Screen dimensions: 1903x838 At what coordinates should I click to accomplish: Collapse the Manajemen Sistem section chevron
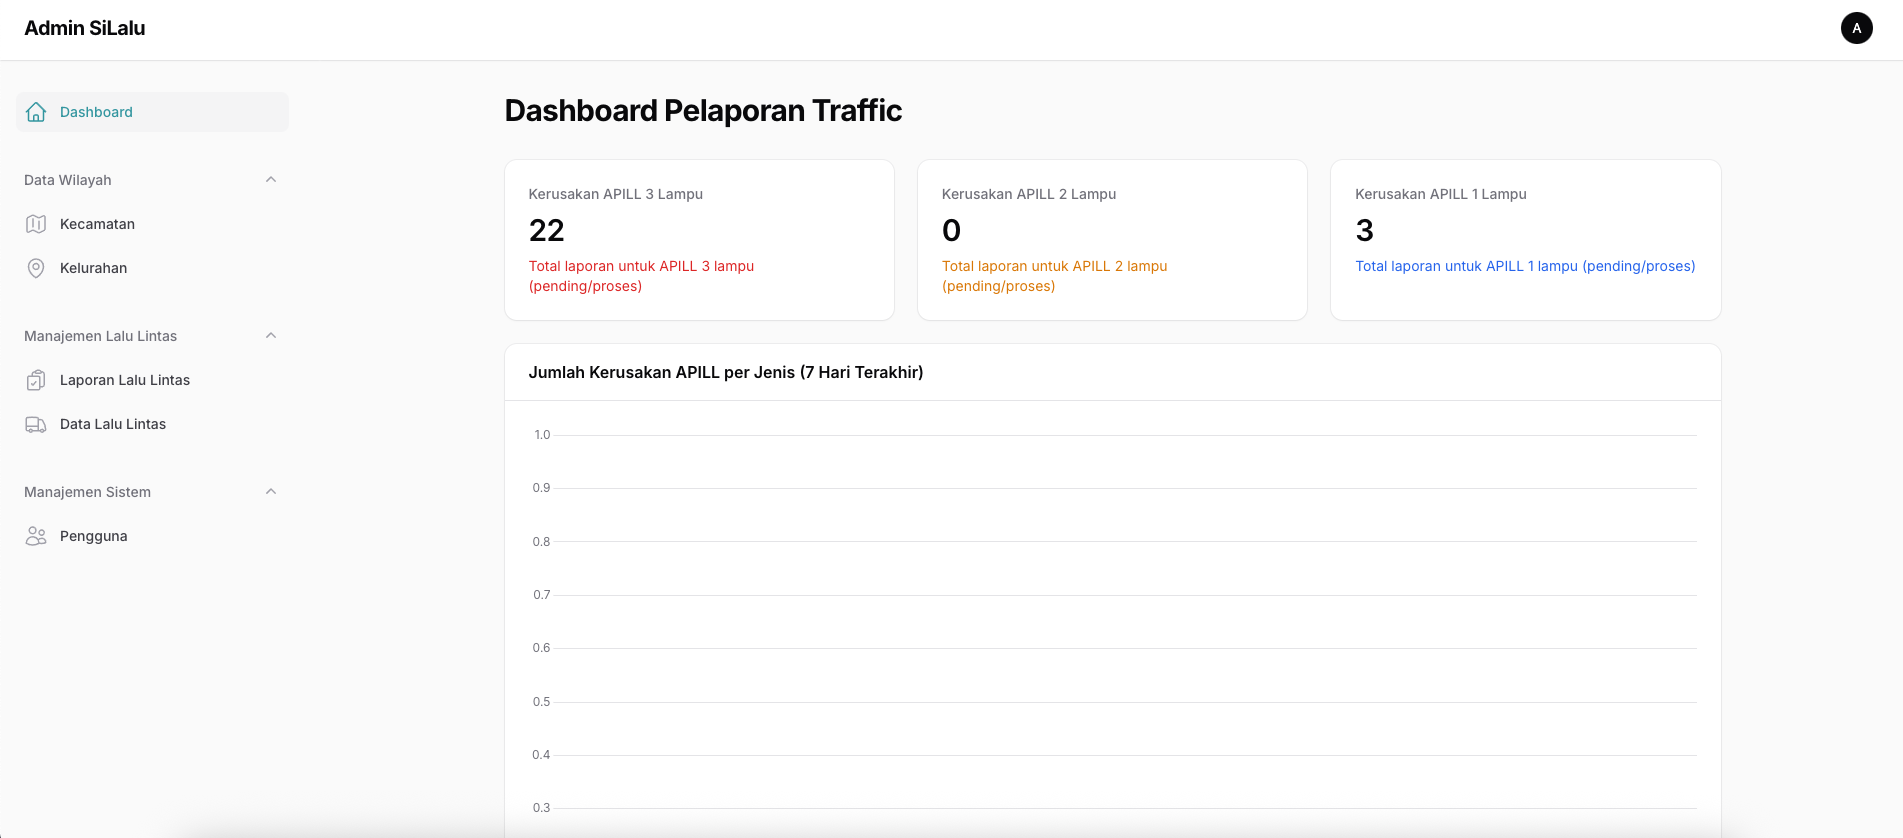[x=271, y=492]
